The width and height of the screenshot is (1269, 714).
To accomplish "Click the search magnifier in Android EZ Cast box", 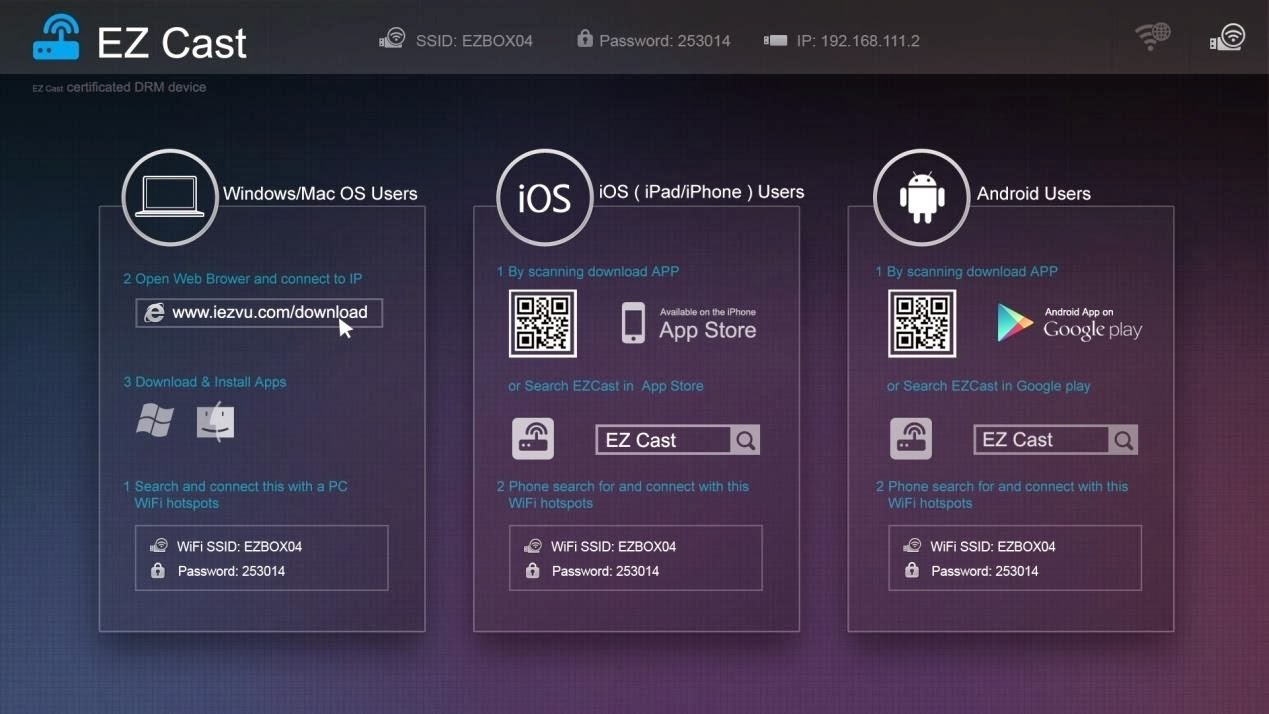I will (1123, 440).
